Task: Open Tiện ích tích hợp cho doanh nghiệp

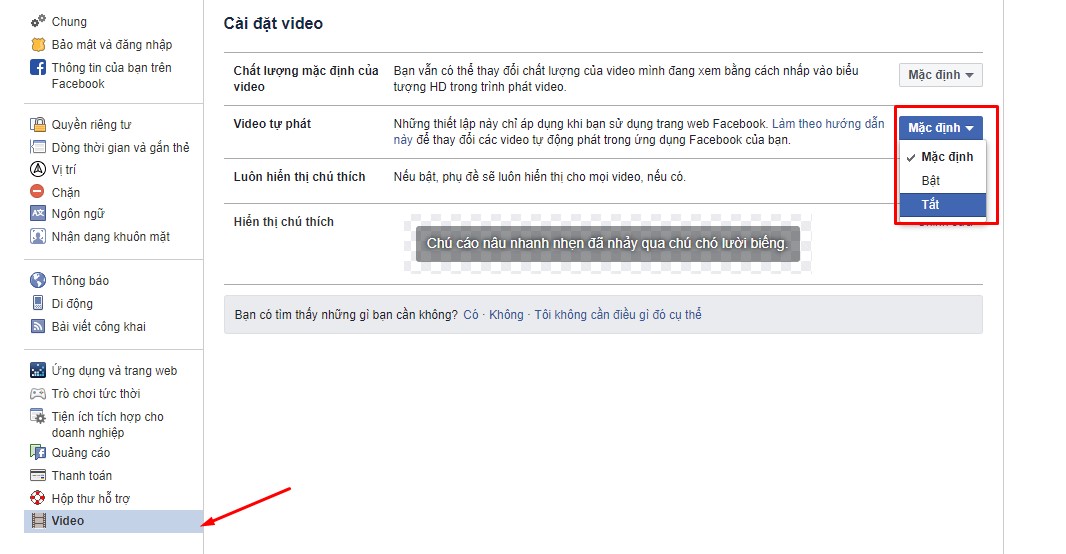Action: pyautogui.click(x=107, y=424)
